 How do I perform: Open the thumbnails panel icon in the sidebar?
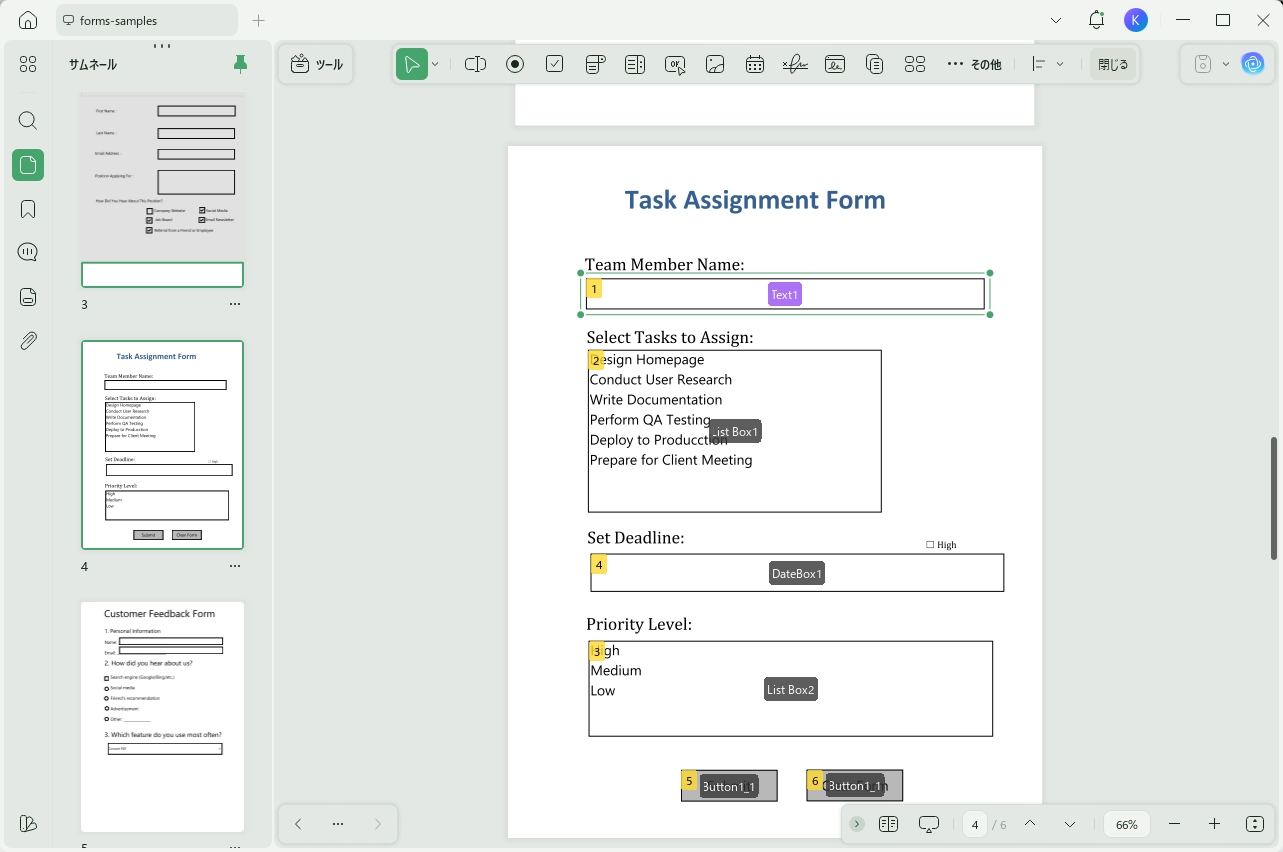[x=28, y=165]
